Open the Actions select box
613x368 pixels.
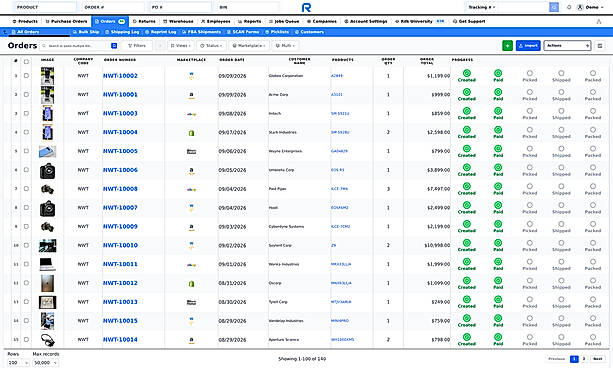567,46
